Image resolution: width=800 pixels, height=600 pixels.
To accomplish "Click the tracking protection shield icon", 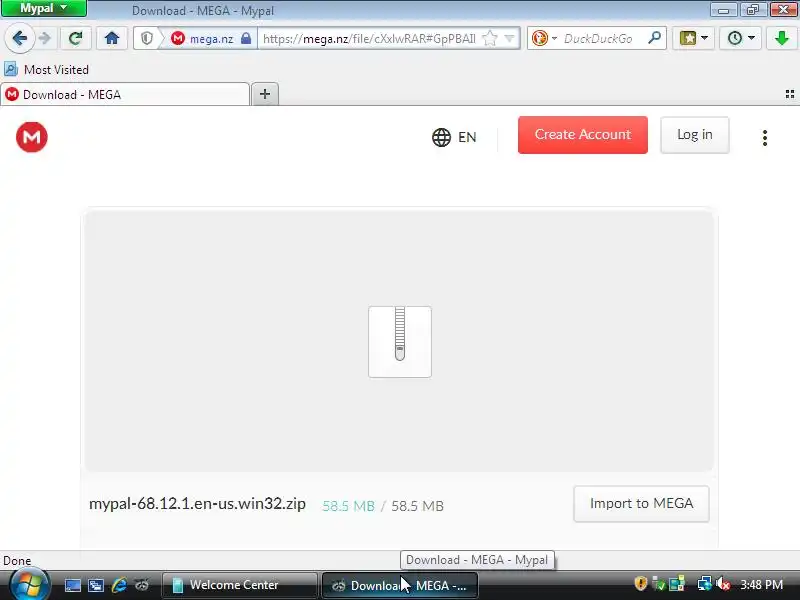I will tap(147, 39).
